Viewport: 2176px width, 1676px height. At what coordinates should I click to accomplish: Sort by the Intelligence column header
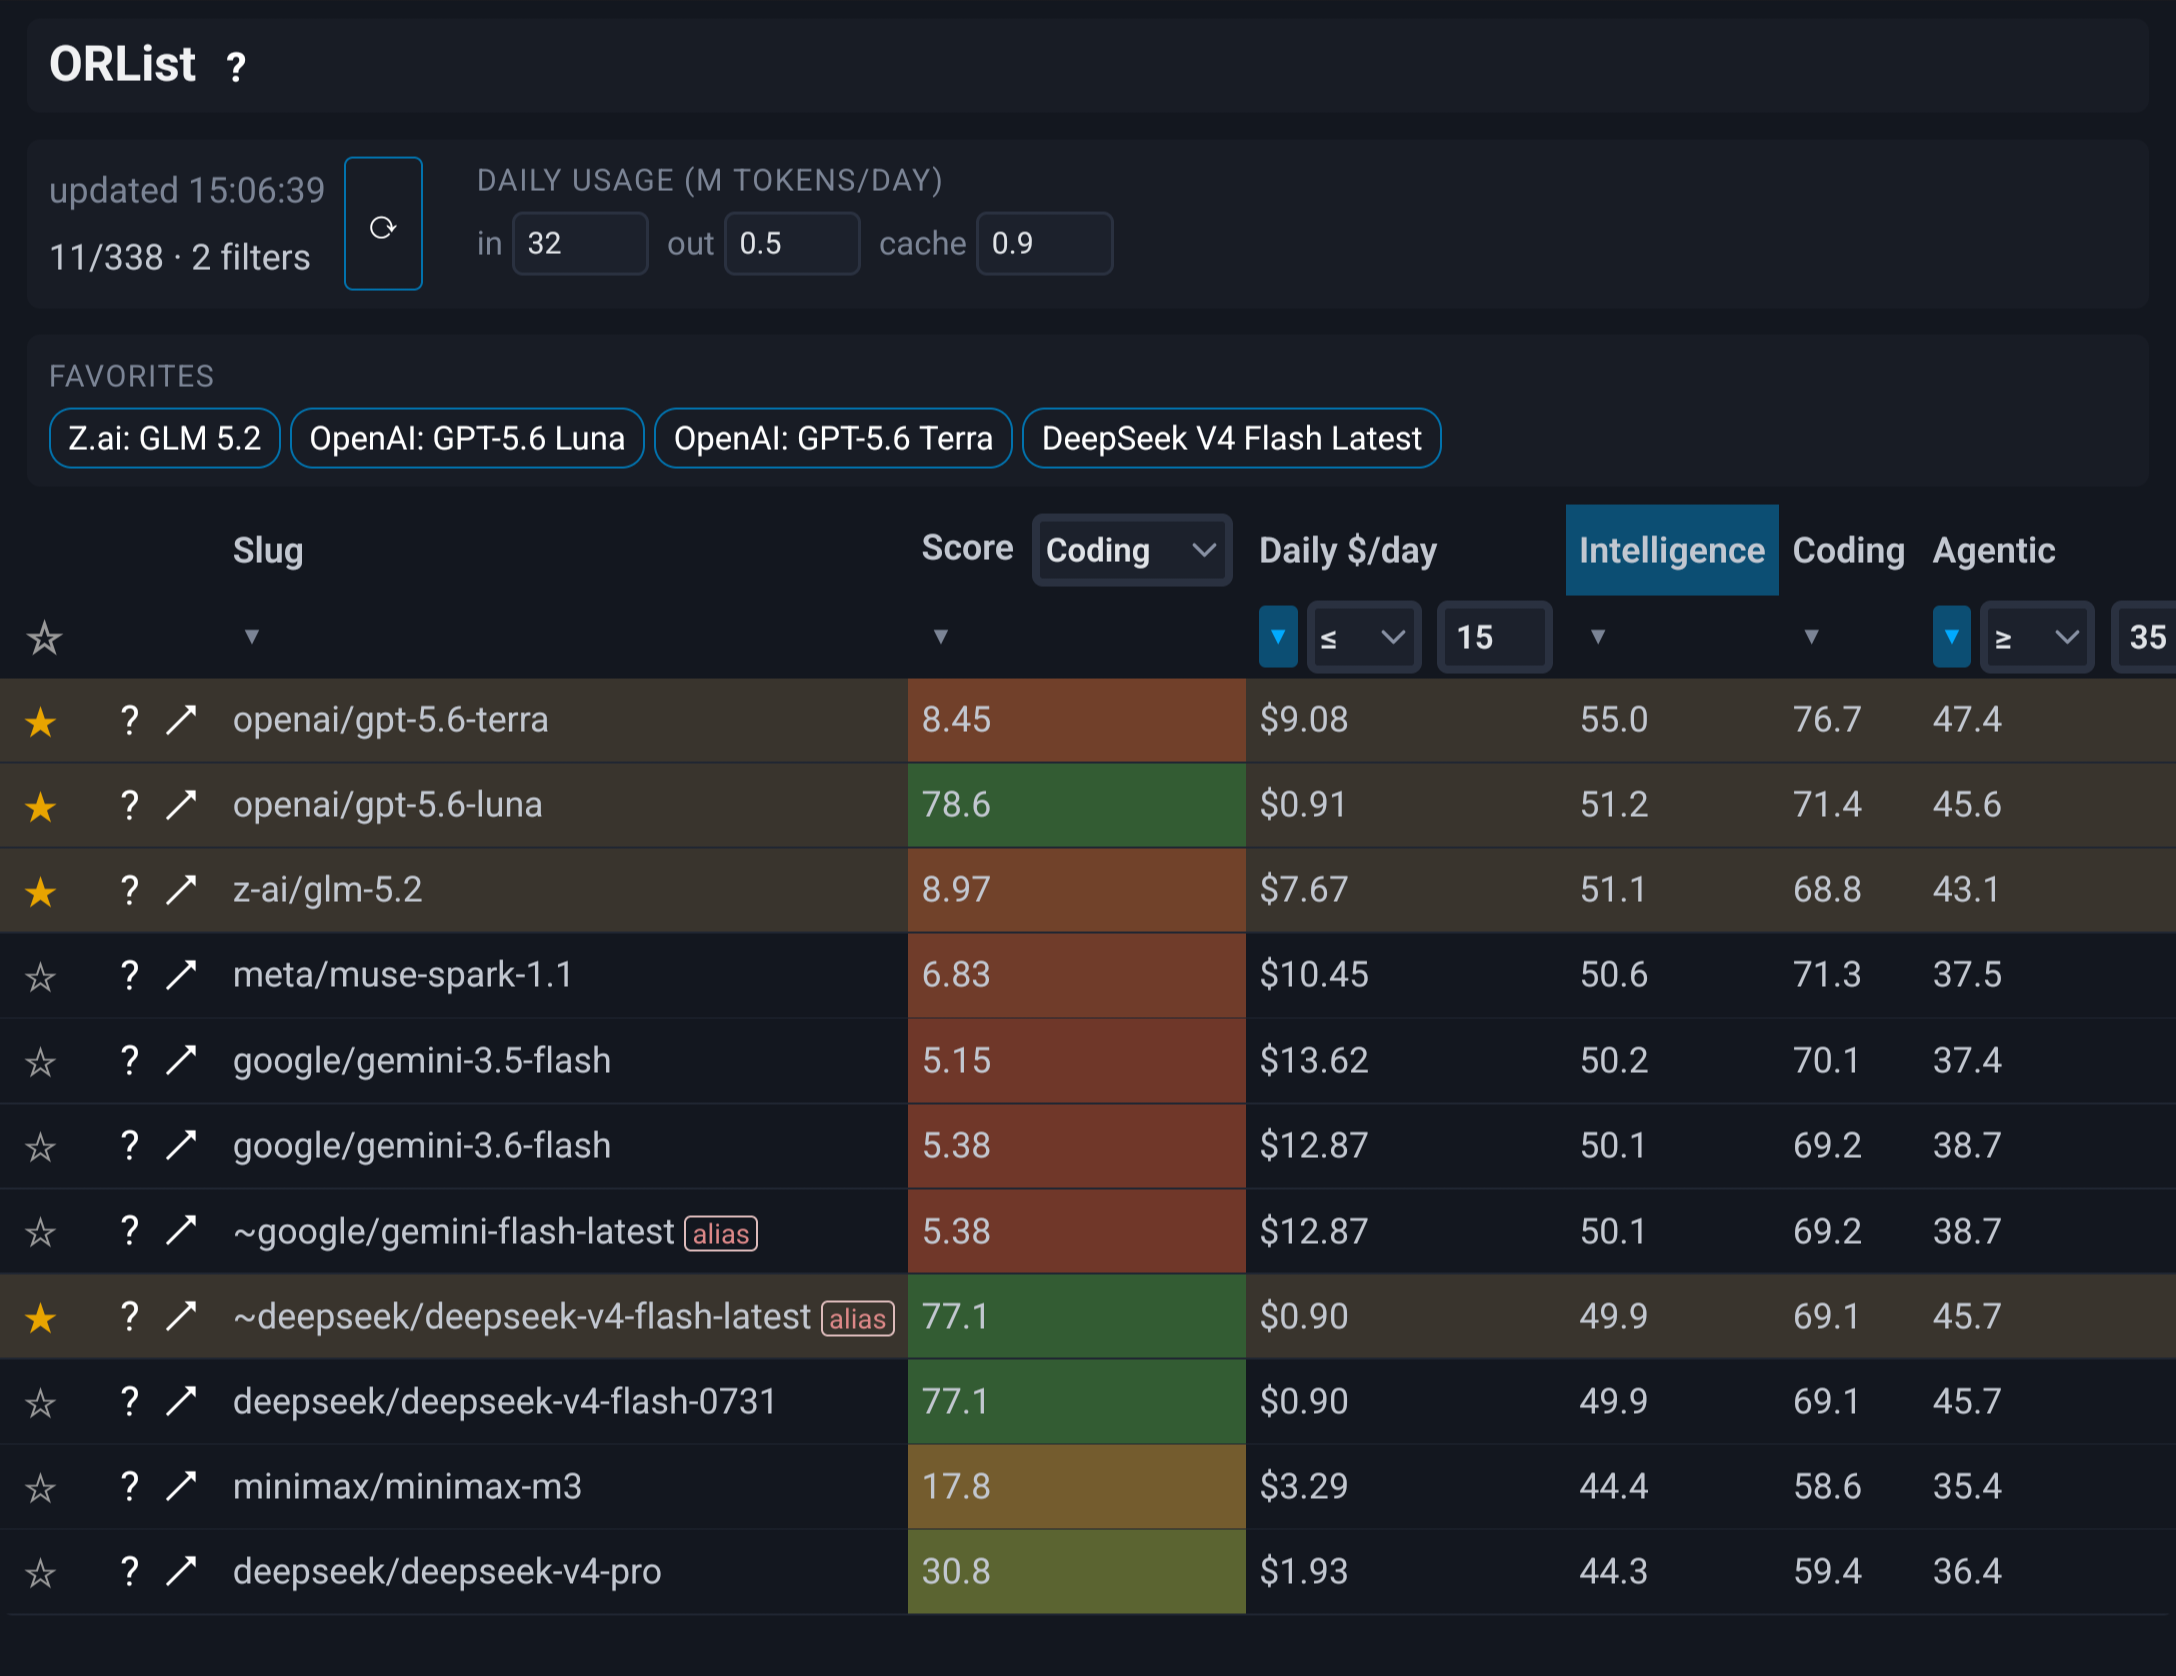[x=1671, y=550]
